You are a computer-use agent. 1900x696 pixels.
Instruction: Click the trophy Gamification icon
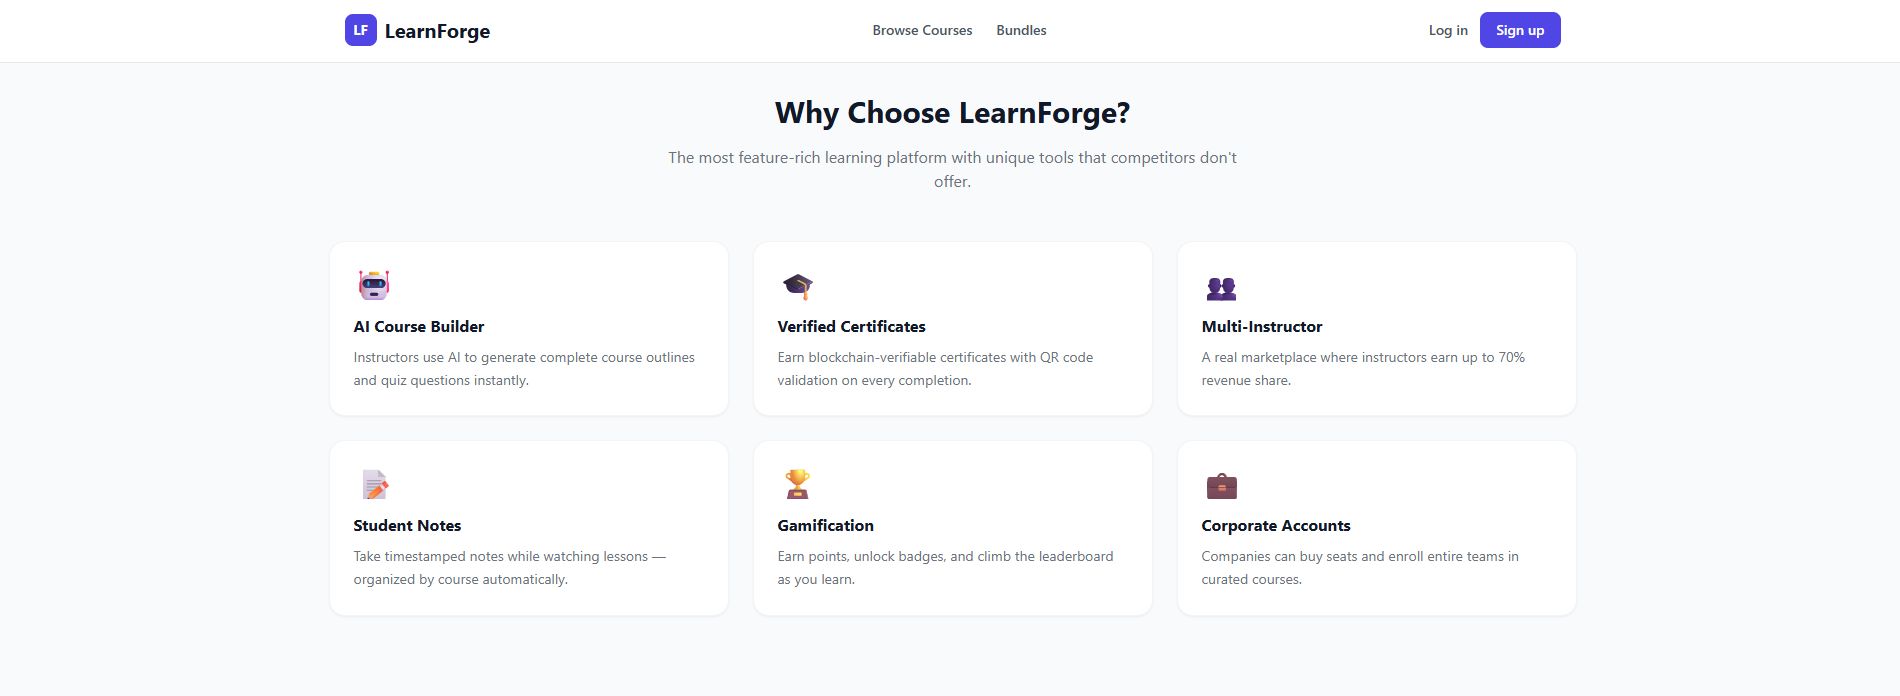[x=797, y=484]
